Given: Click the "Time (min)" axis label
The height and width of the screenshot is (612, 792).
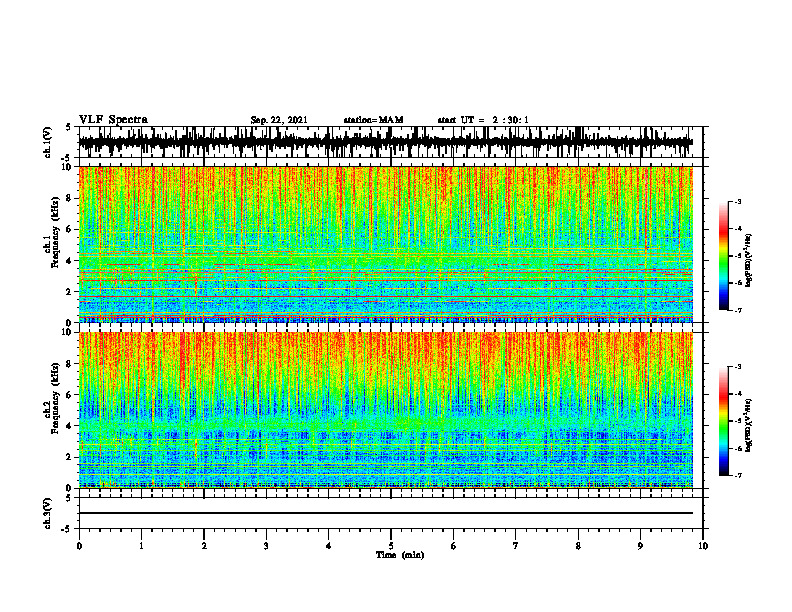Looking at the screenshot, I should coord(400,555).
